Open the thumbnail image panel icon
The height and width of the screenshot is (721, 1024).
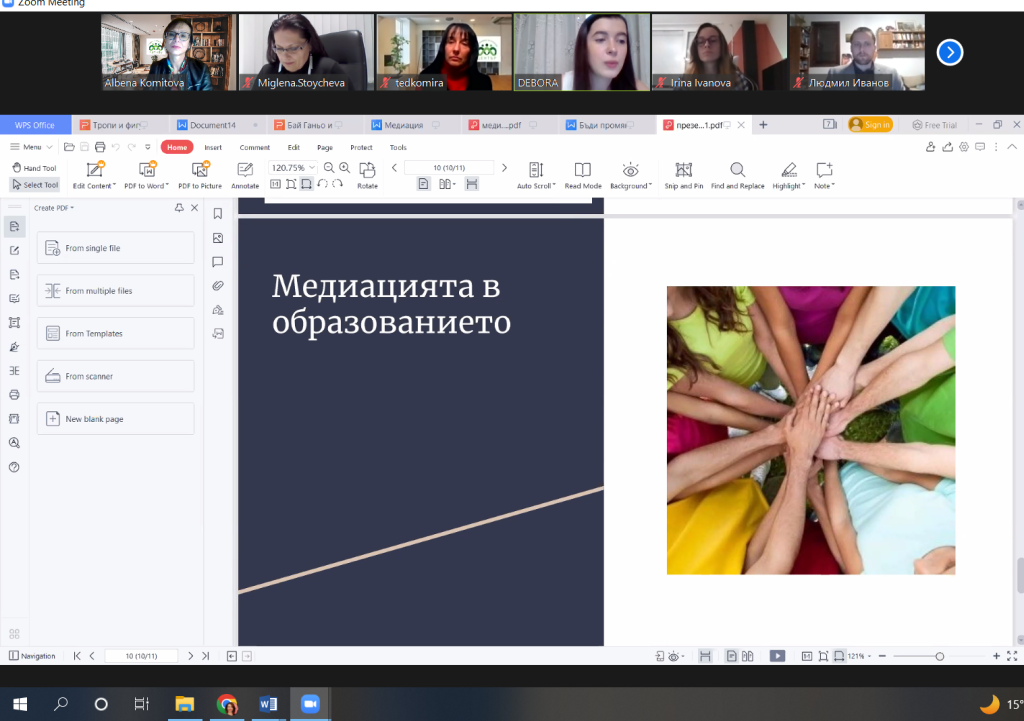(218, 238)
